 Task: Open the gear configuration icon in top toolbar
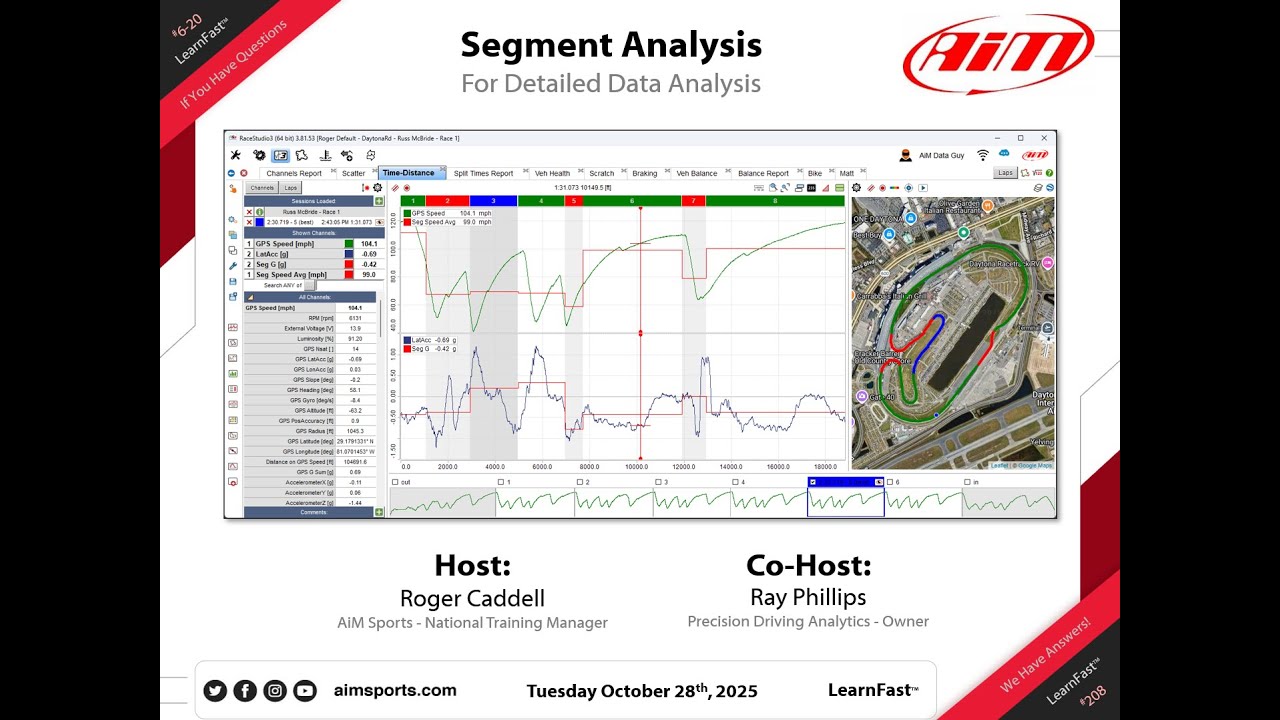tap(259, 155)
